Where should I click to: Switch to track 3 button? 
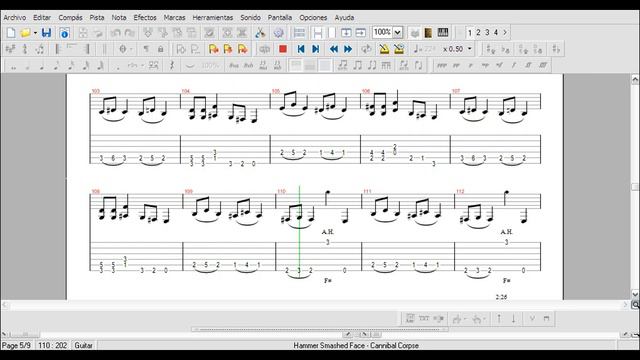(487, 32)
